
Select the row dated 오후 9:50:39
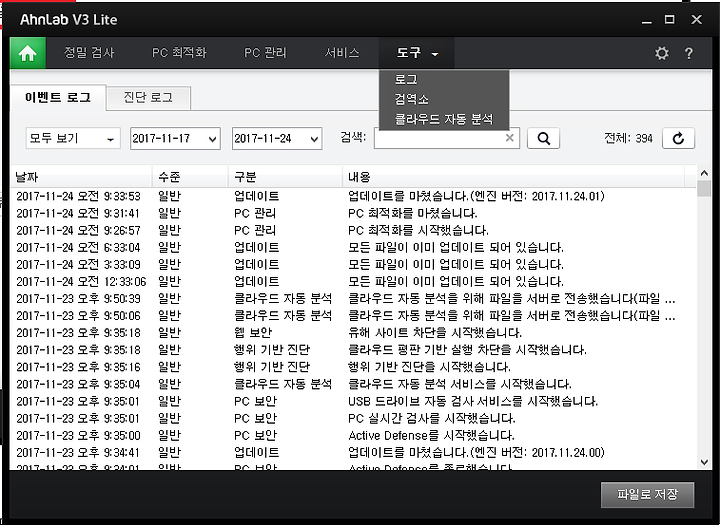(x=353, y=299)
